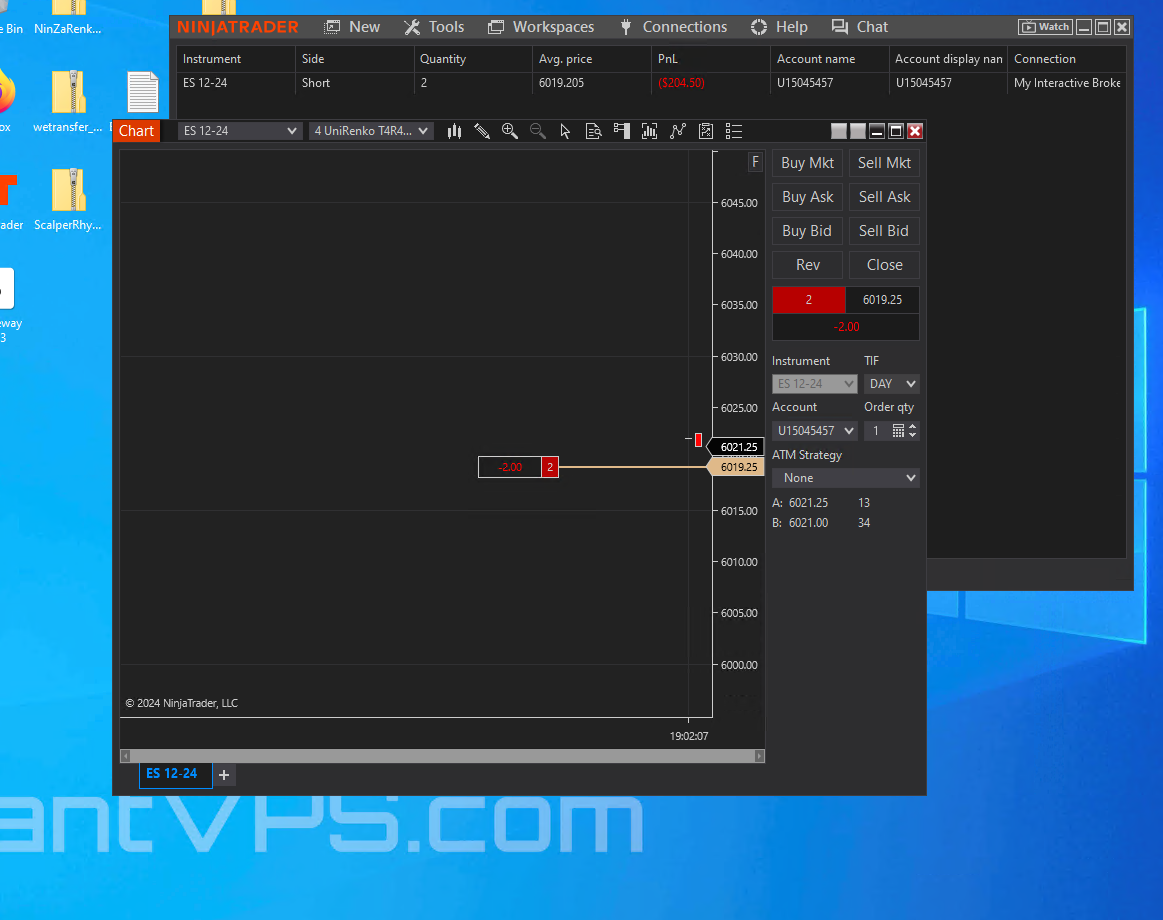1163x920 pixels.
Task: Open the Strategies icon
Action: 705,131
